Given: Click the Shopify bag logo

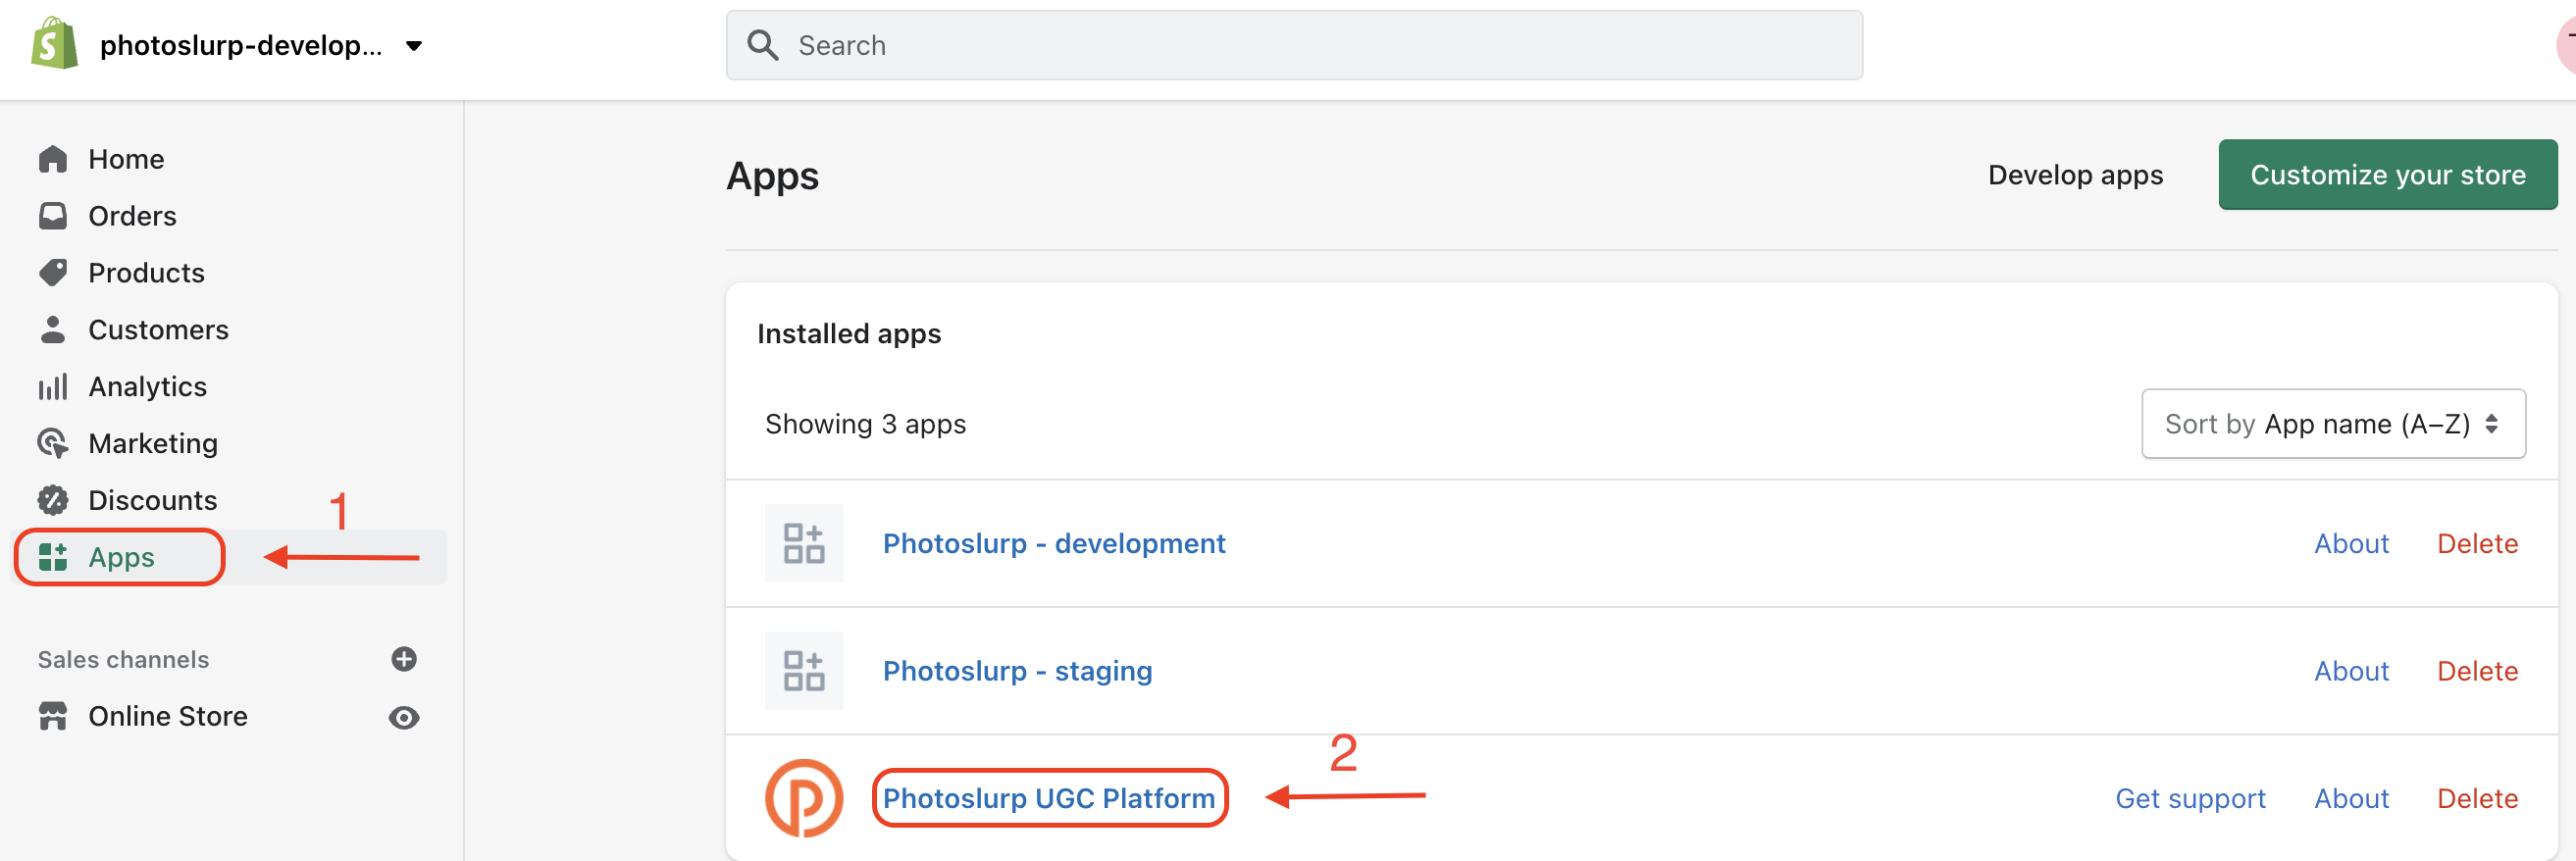Looking at the screenshot, I should [54, 44].
